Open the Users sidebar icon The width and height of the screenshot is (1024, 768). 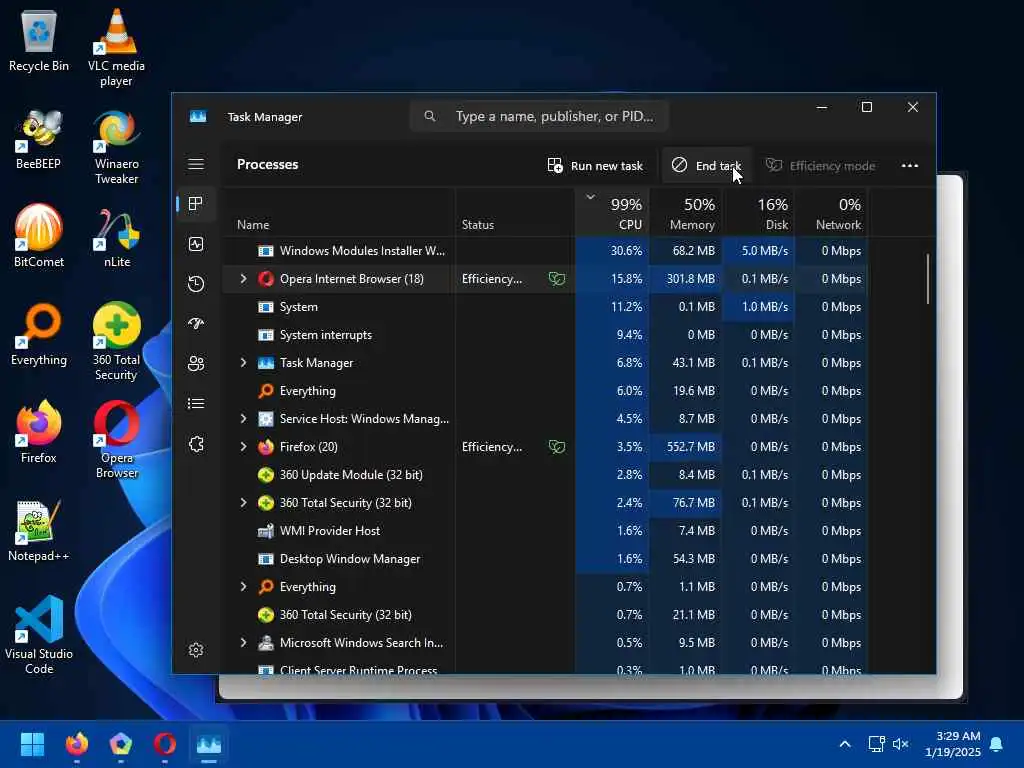(196, 364)
